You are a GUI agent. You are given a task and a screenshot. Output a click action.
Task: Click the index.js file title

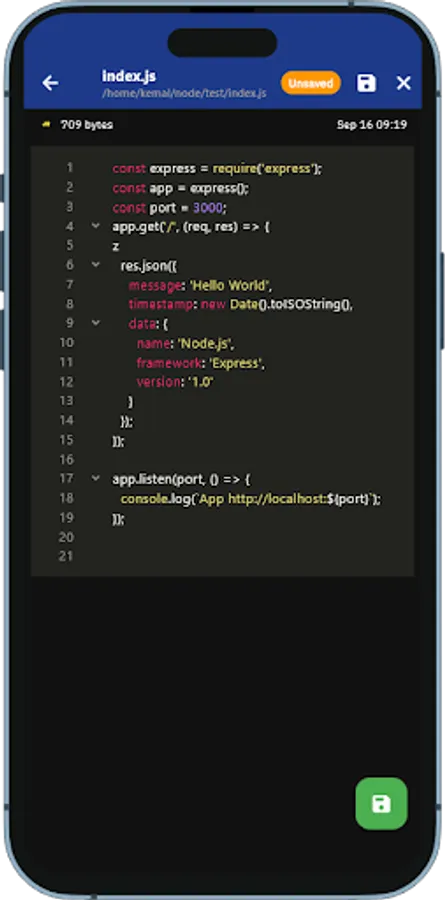(129, 76)
